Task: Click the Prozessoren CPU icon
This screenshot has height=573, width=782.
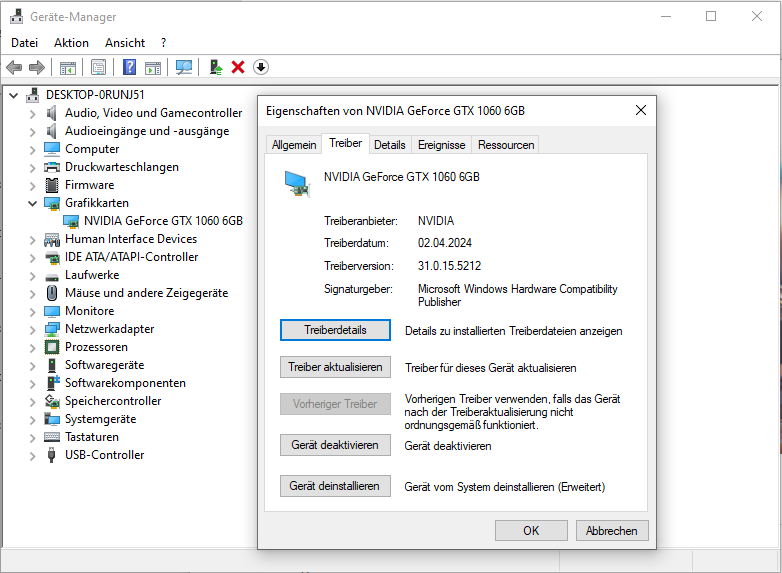Action: [x=52, y=347]
